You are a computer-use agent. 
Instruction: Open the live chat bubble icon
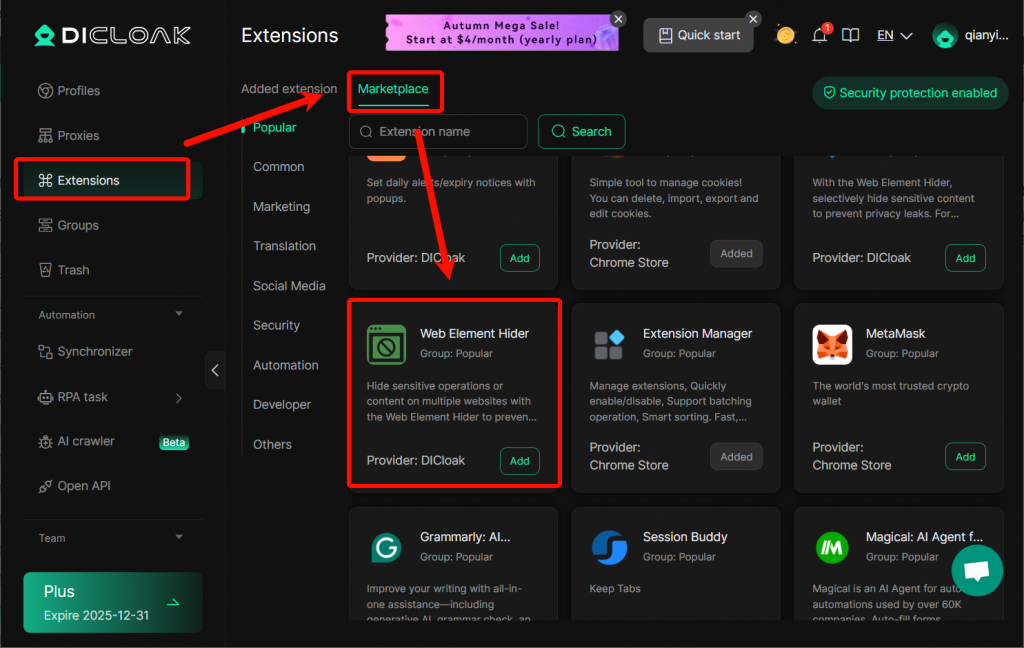click(x=977, y=570)
